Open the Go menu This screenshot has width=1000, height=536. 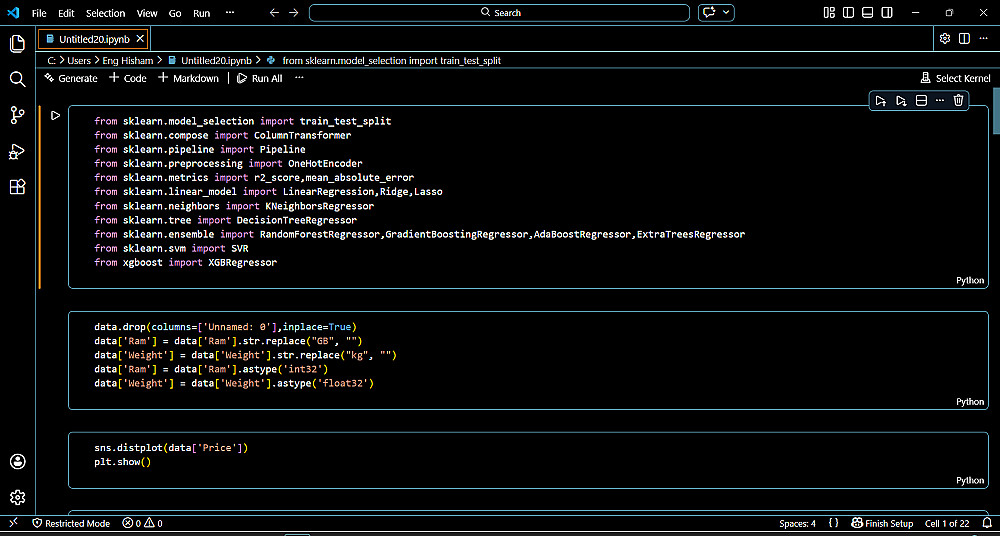(x=175, y=13)
